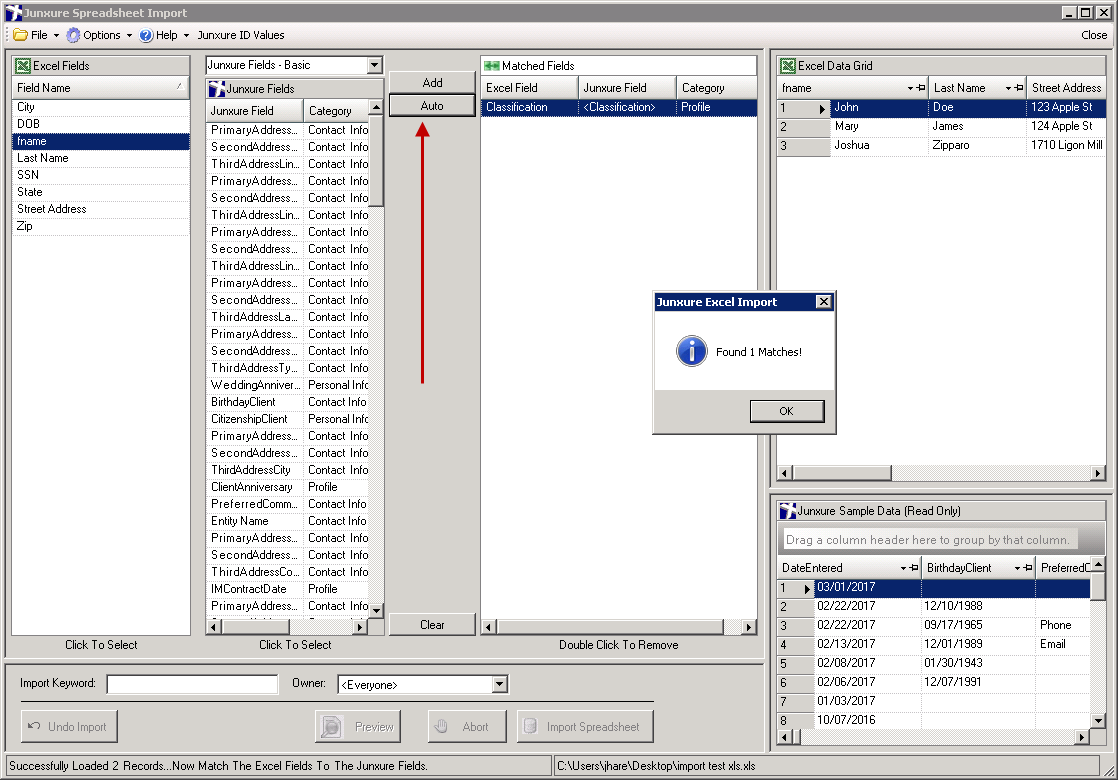Select DOB in Excel Fields list
Screen dimensions: 1118x780
coord(101,124)
